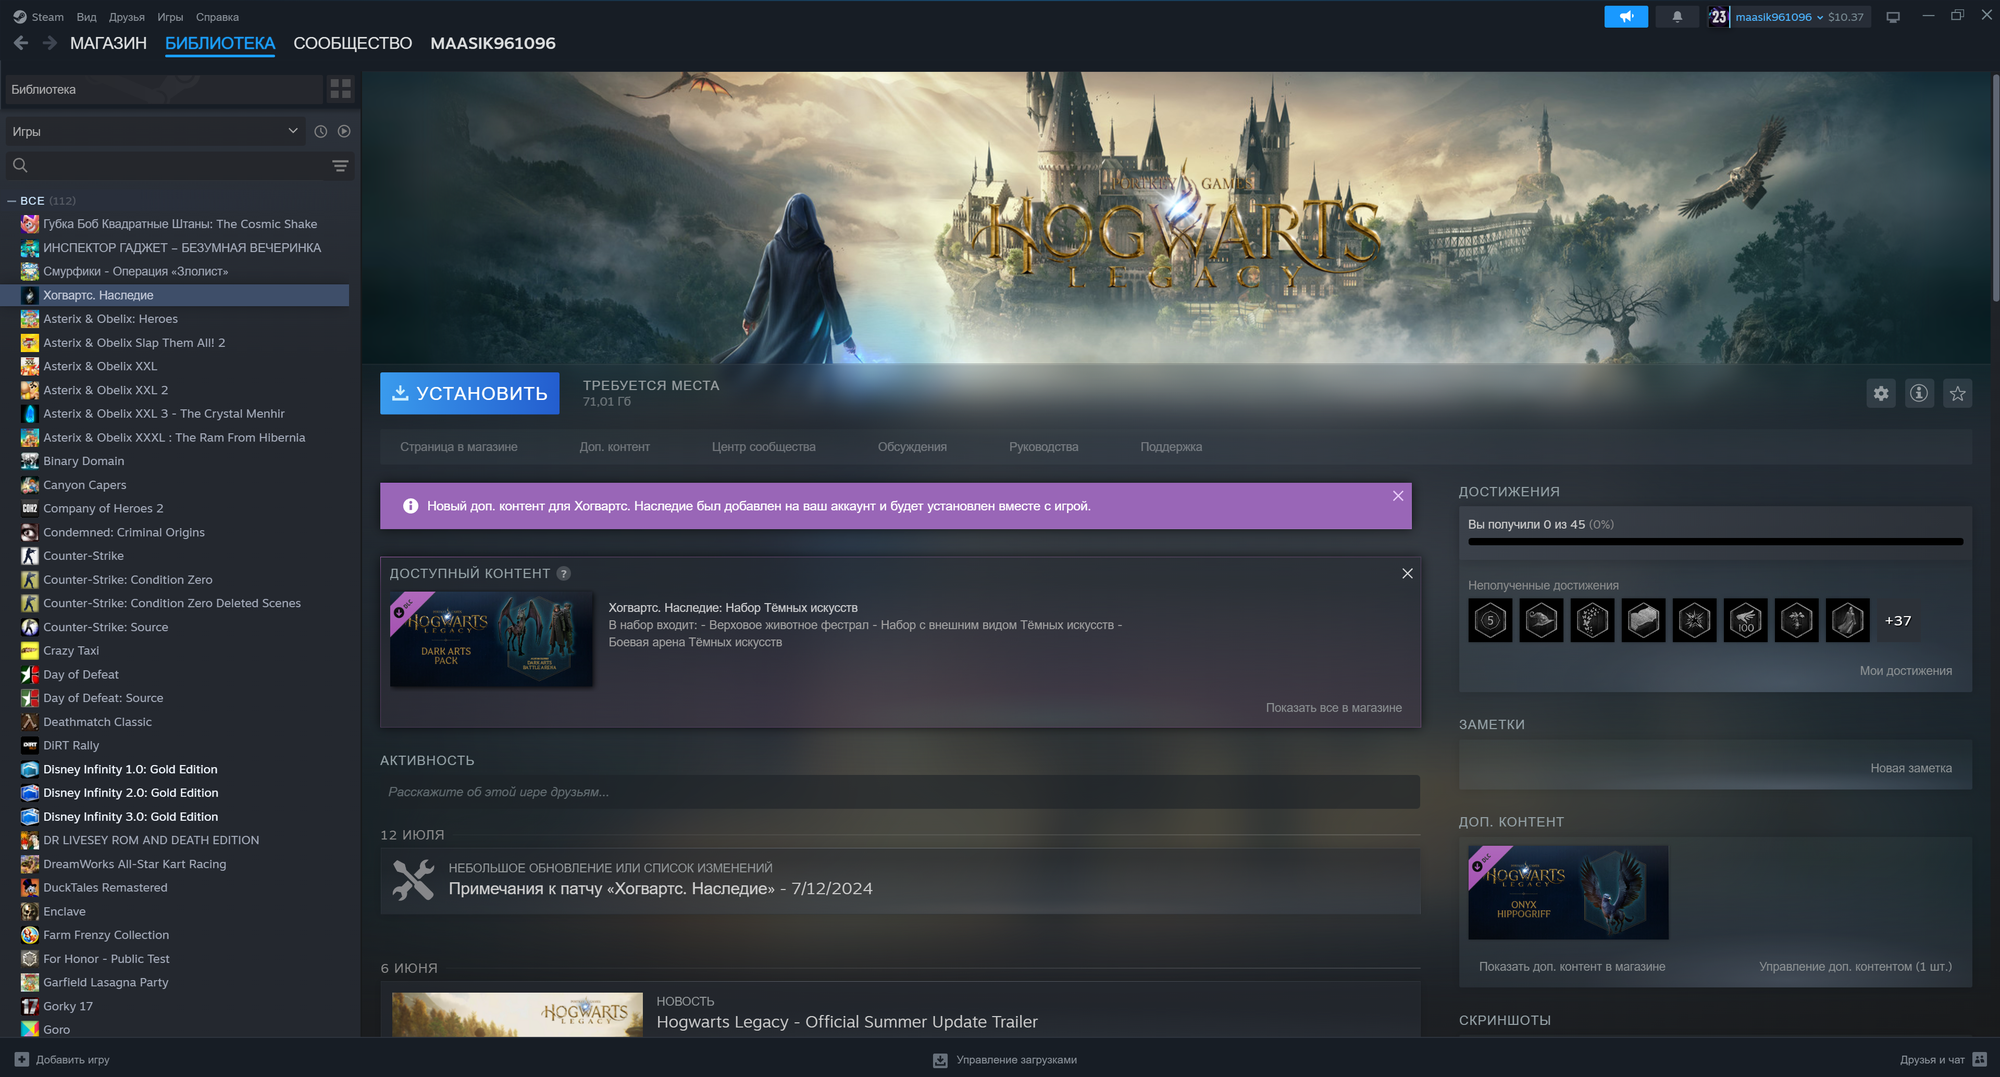Select the fourth unearned achievement icon

[1643, 620]
